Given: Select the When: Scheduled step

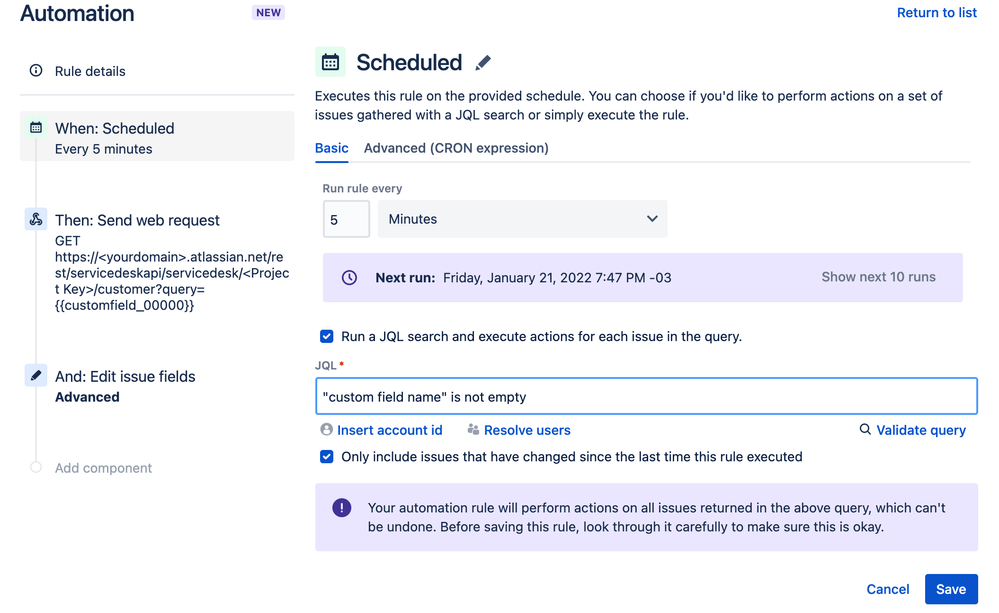Looking at the screenshot, I should [x=157, y=136].
